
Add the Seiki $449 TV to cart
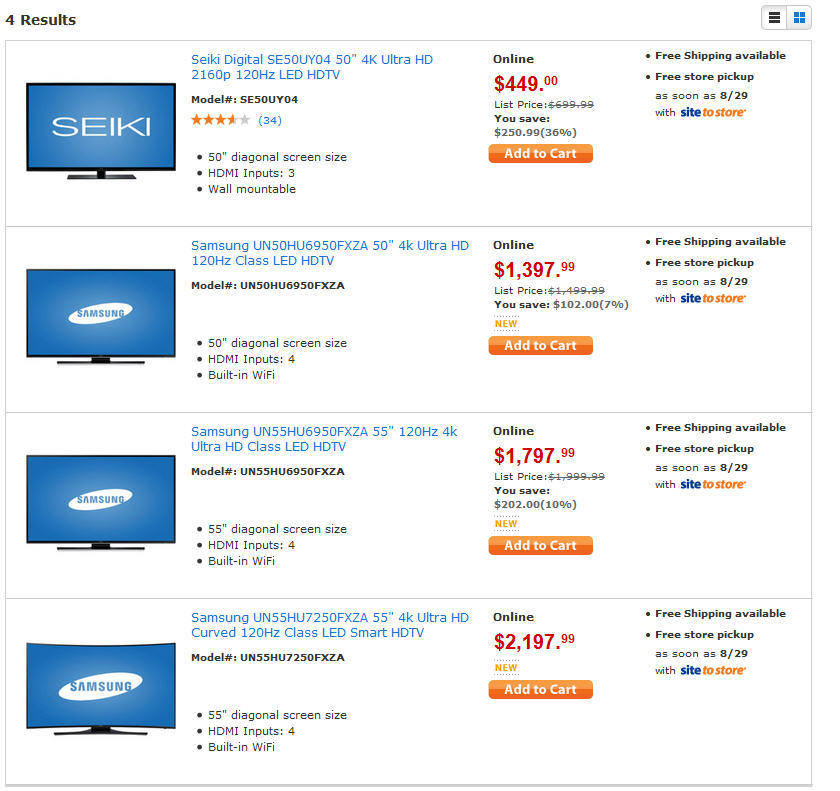pyautogui.click(x=540, y=154)
